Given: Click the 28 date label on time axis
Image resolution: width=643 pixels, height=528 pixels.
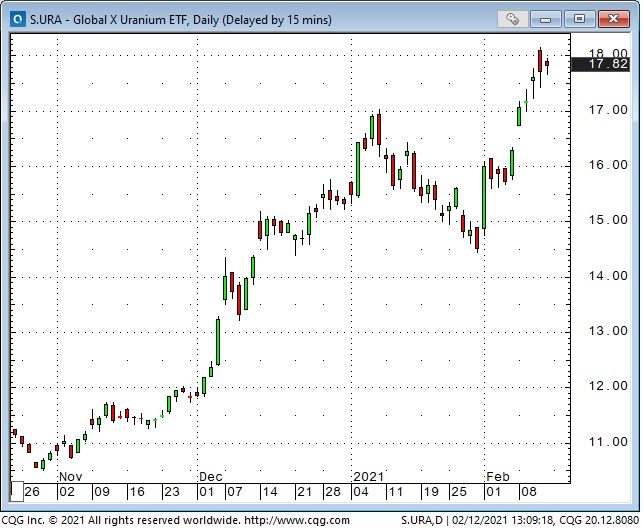Looking at the screenshot, I should pos(333,492).
